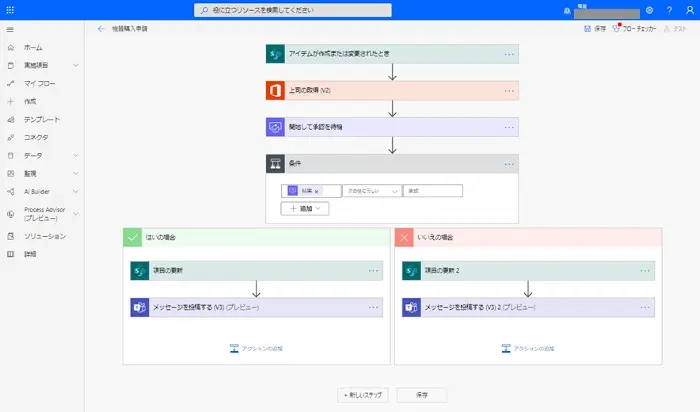Open the help question mark icon
700x412 pixels.
[x=669, y=10]
